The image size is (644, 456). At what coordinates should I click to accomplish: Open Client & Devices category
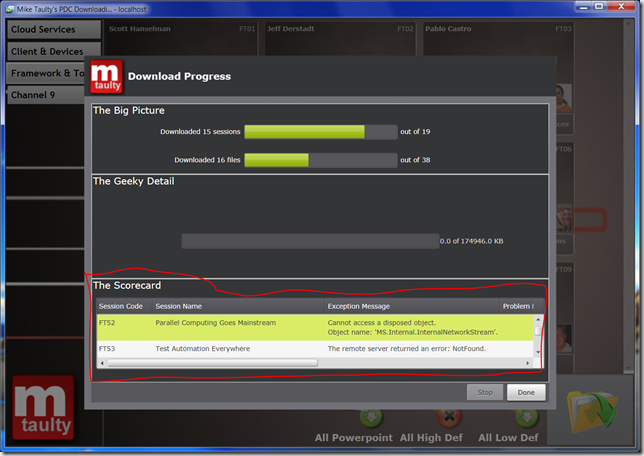tap(54, 52)
